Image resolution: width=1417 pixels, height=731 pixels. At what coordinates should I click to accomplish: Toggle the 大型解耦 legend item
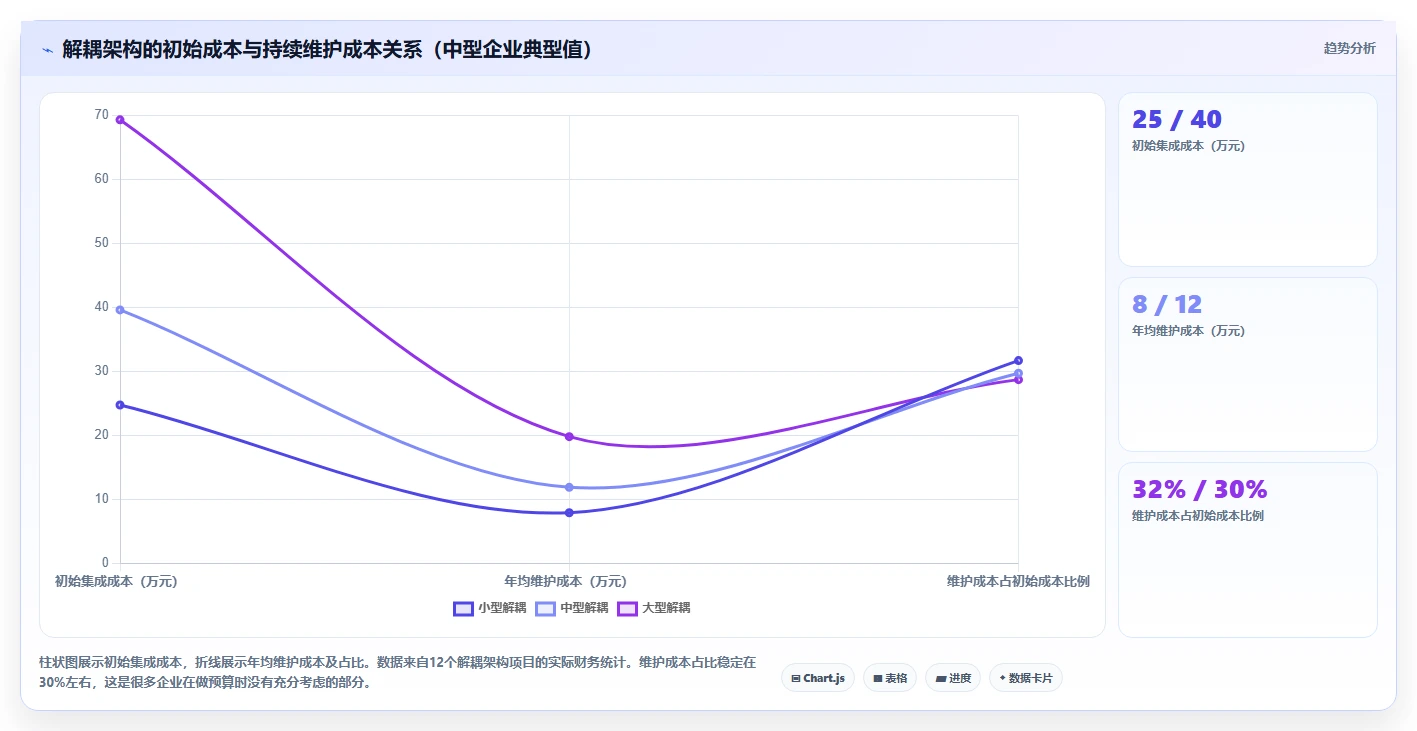point(654,608)
